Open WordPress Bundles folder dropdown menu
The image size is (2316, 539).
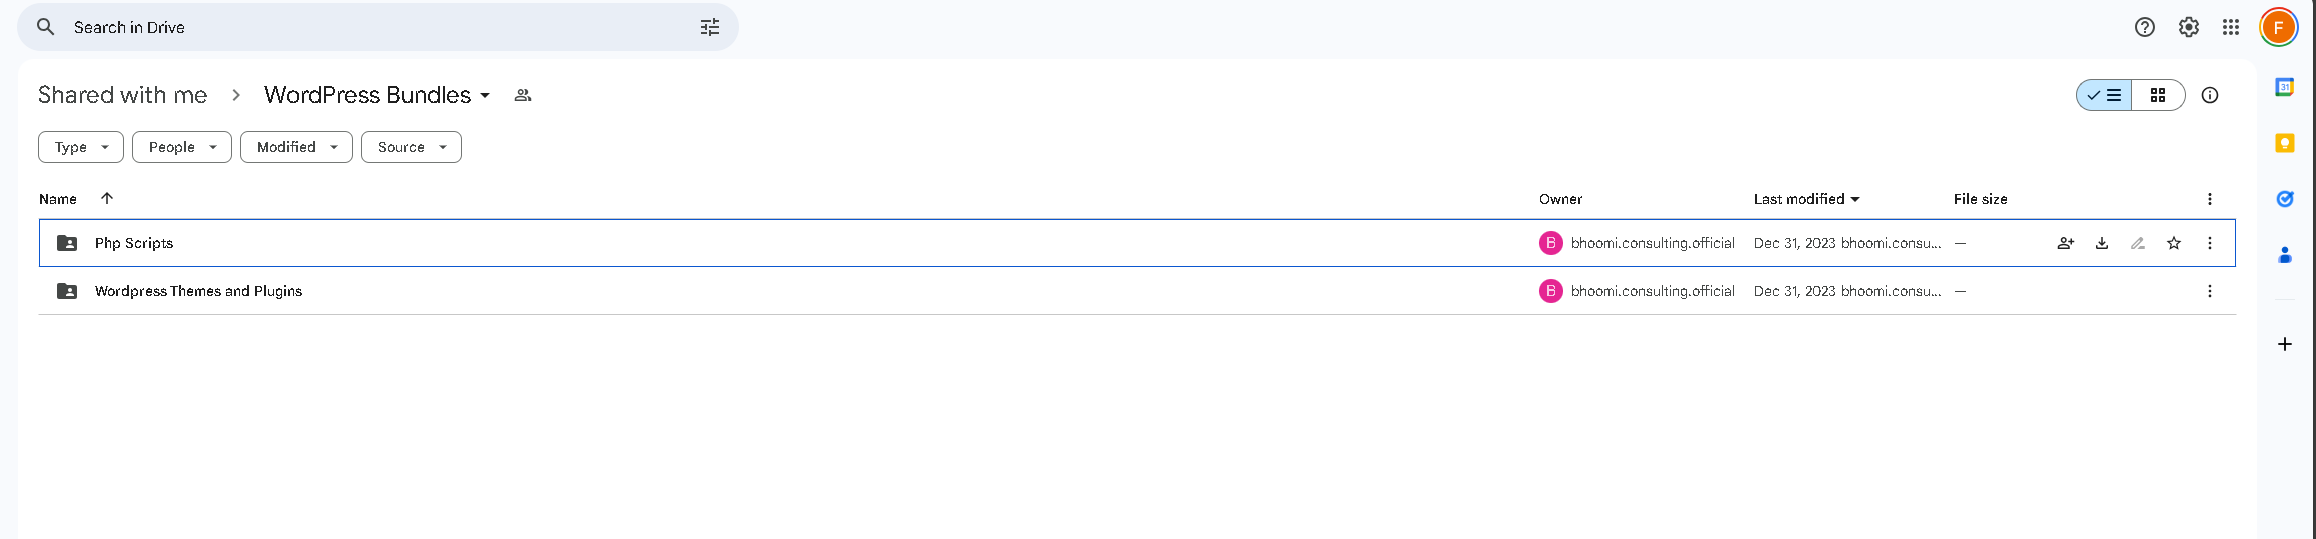click(377, 95)
